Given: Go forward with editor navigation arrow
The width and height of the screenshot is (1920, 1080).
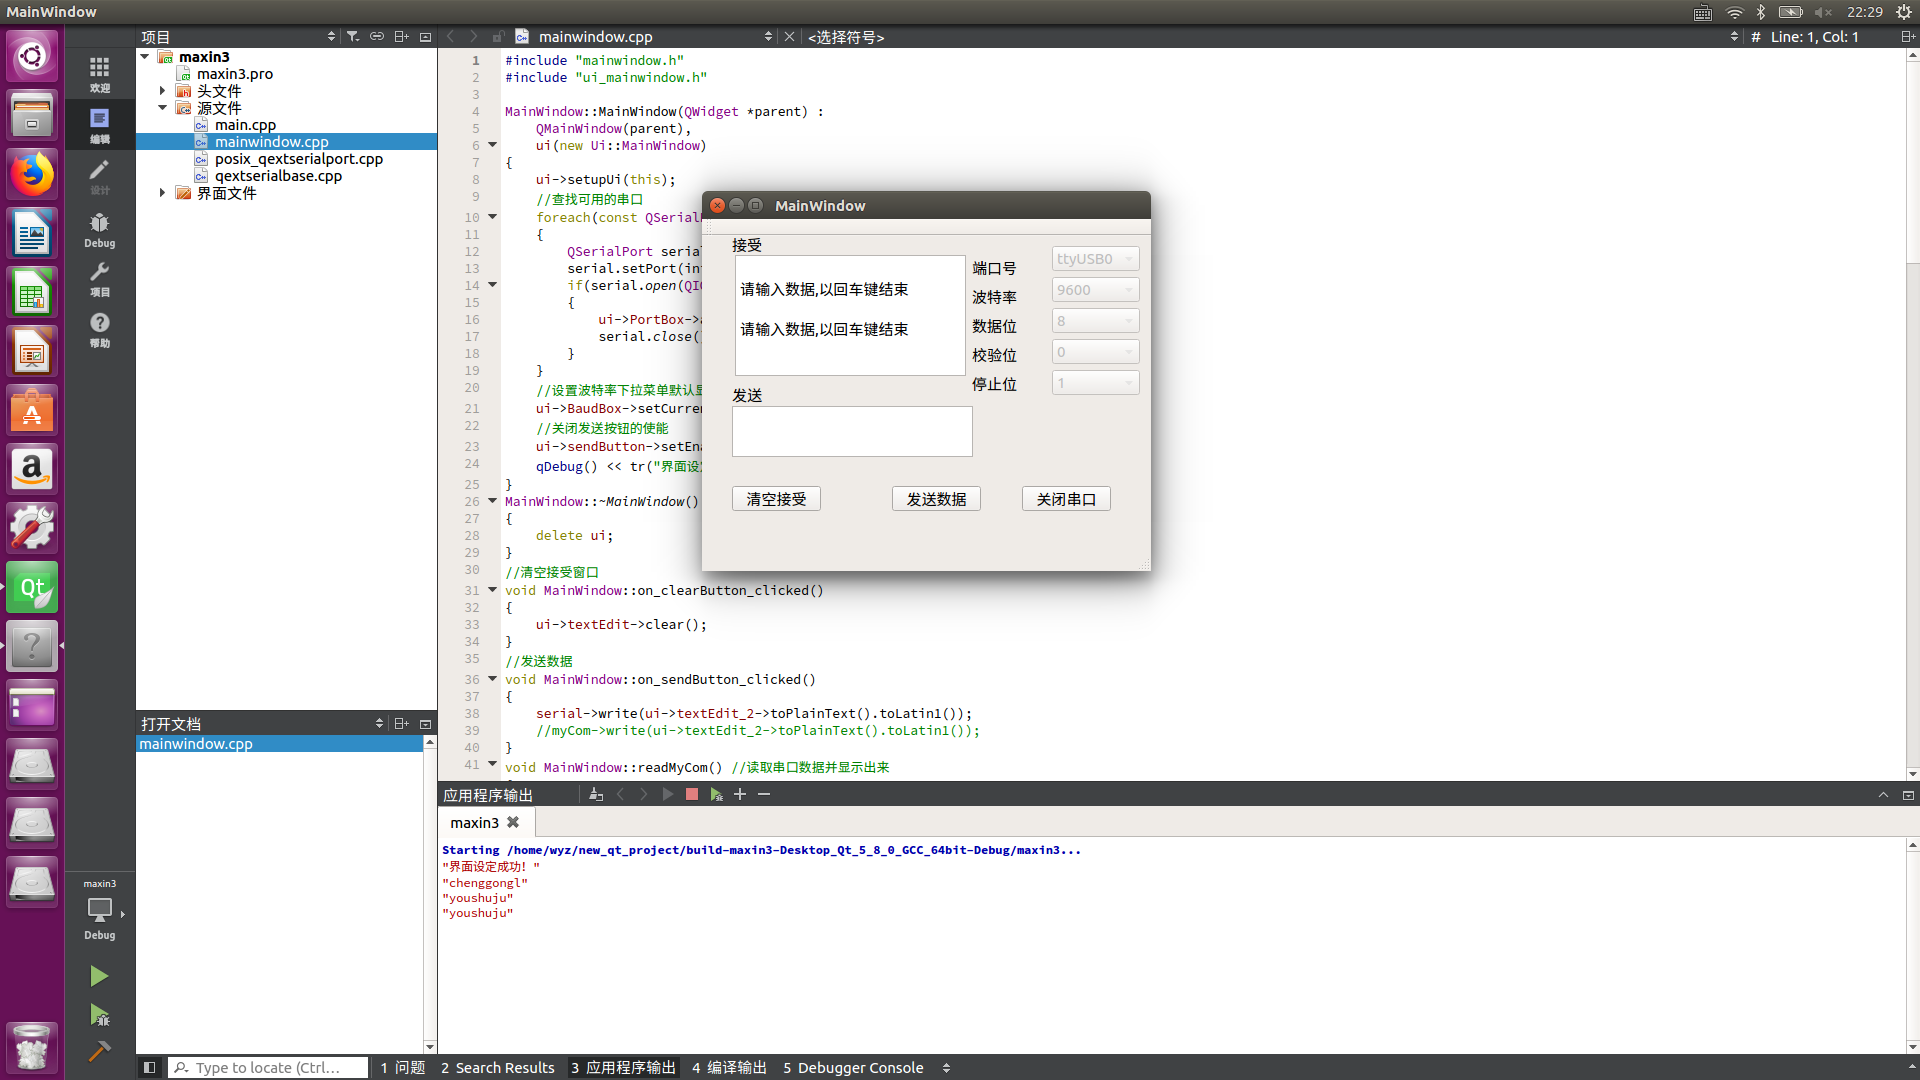Looking at the screenshot, I should 474,37.
